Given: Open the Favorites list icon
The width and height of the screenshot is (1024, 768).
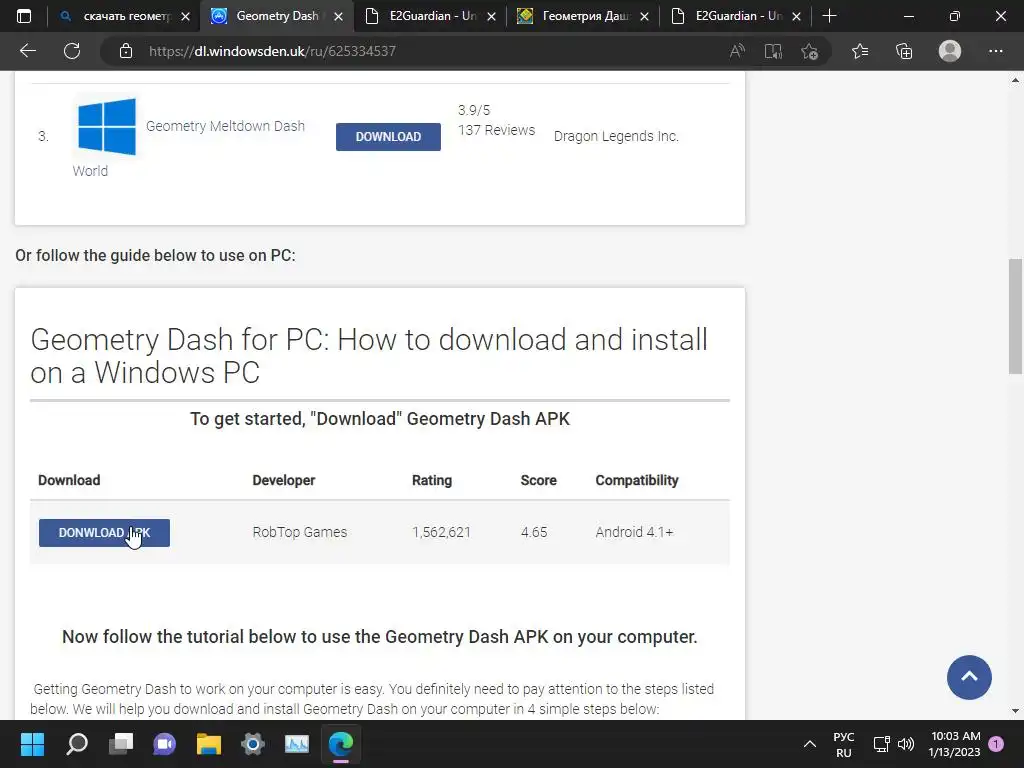Looking at the screenshot, I should tap(860, 51).
